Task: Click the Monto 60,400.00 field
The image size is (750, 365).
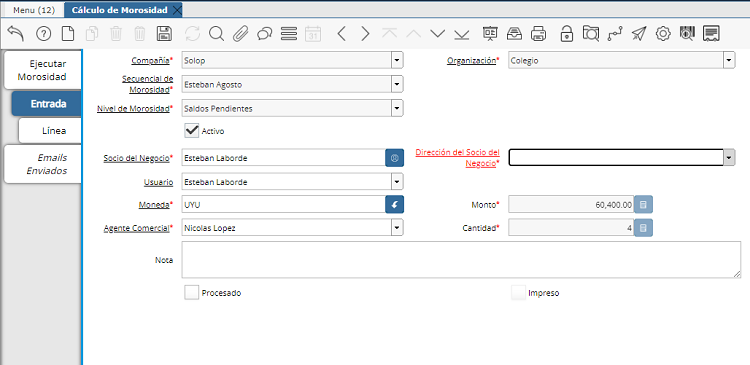Action: point(571,205)
